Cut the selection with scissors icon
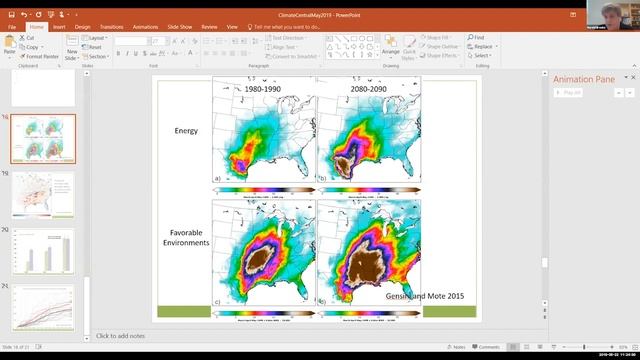 coord(27,38)
